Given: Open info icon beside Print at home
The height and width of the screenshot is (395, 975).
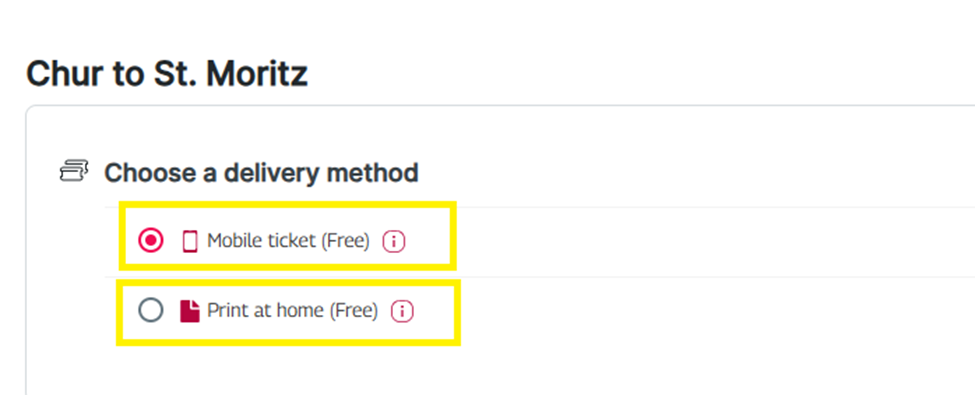Looking at the screenshot, I should 402,311.
